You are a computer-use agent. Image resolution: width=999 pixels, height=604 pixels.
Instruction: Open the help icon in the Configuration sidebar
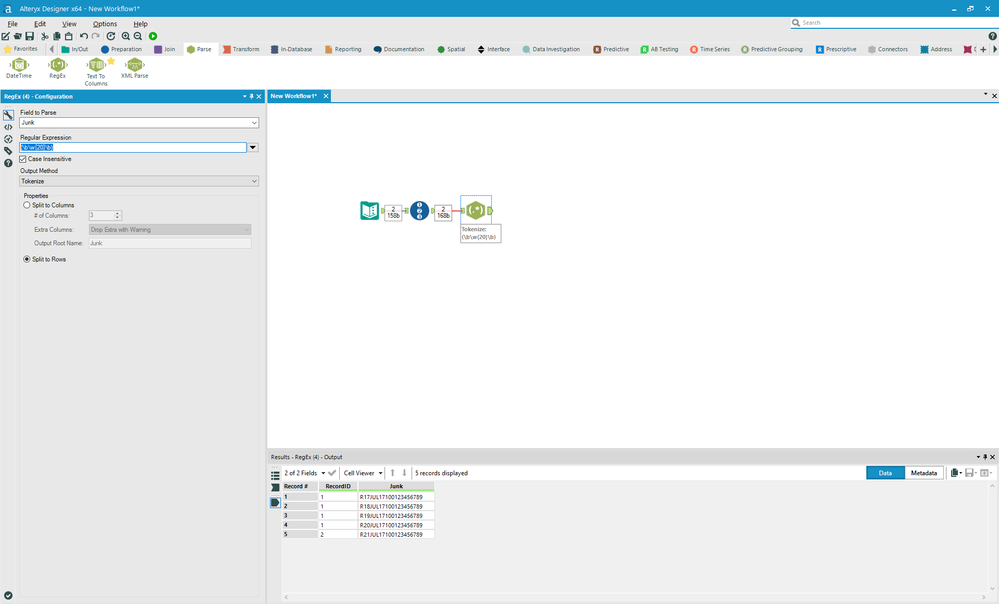coord(8,163)
